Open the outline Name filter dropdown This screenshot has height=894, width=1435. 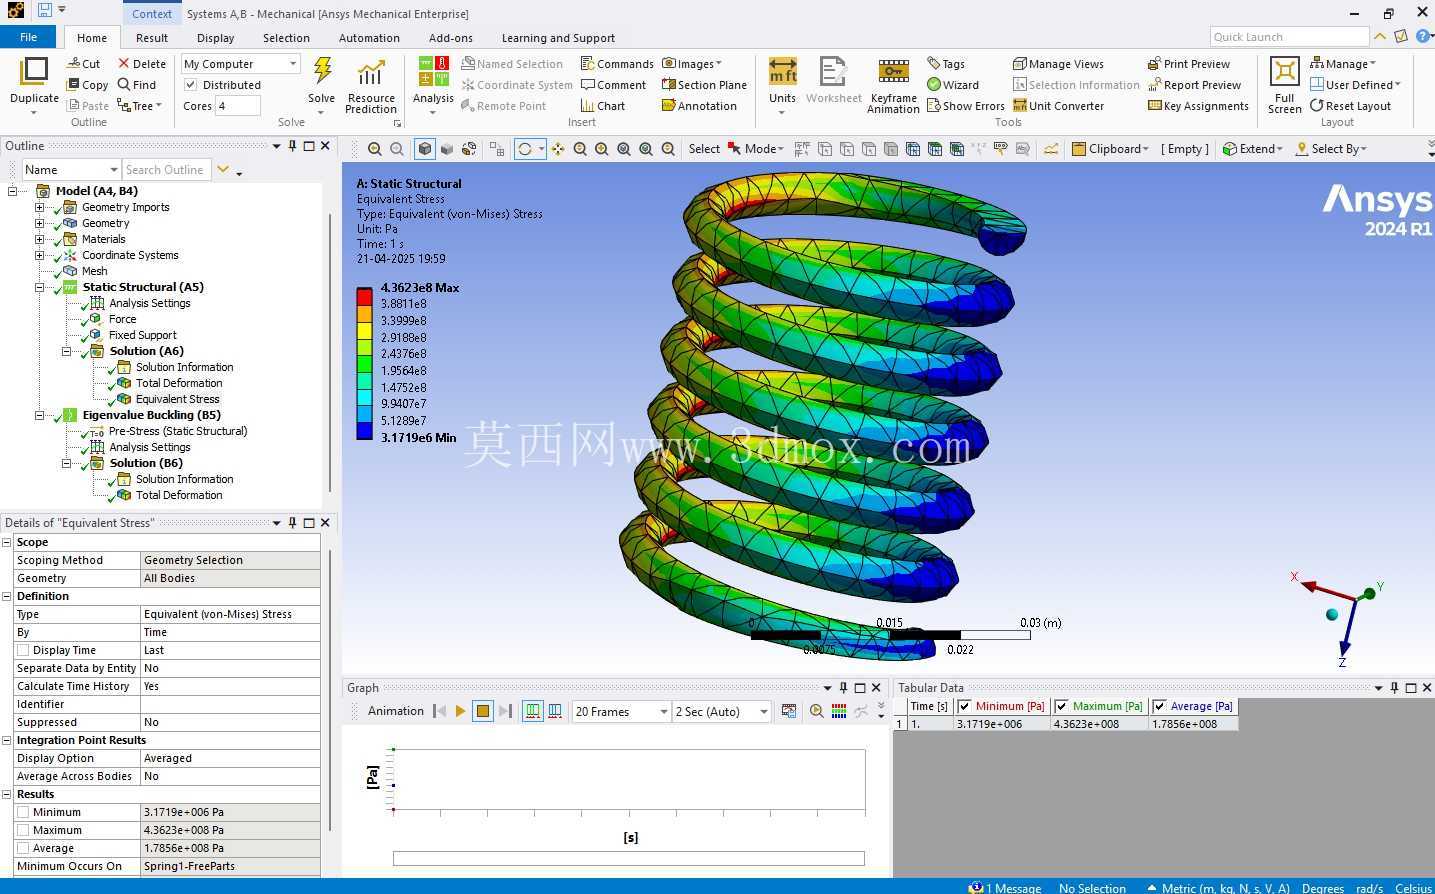click(71, 170)
